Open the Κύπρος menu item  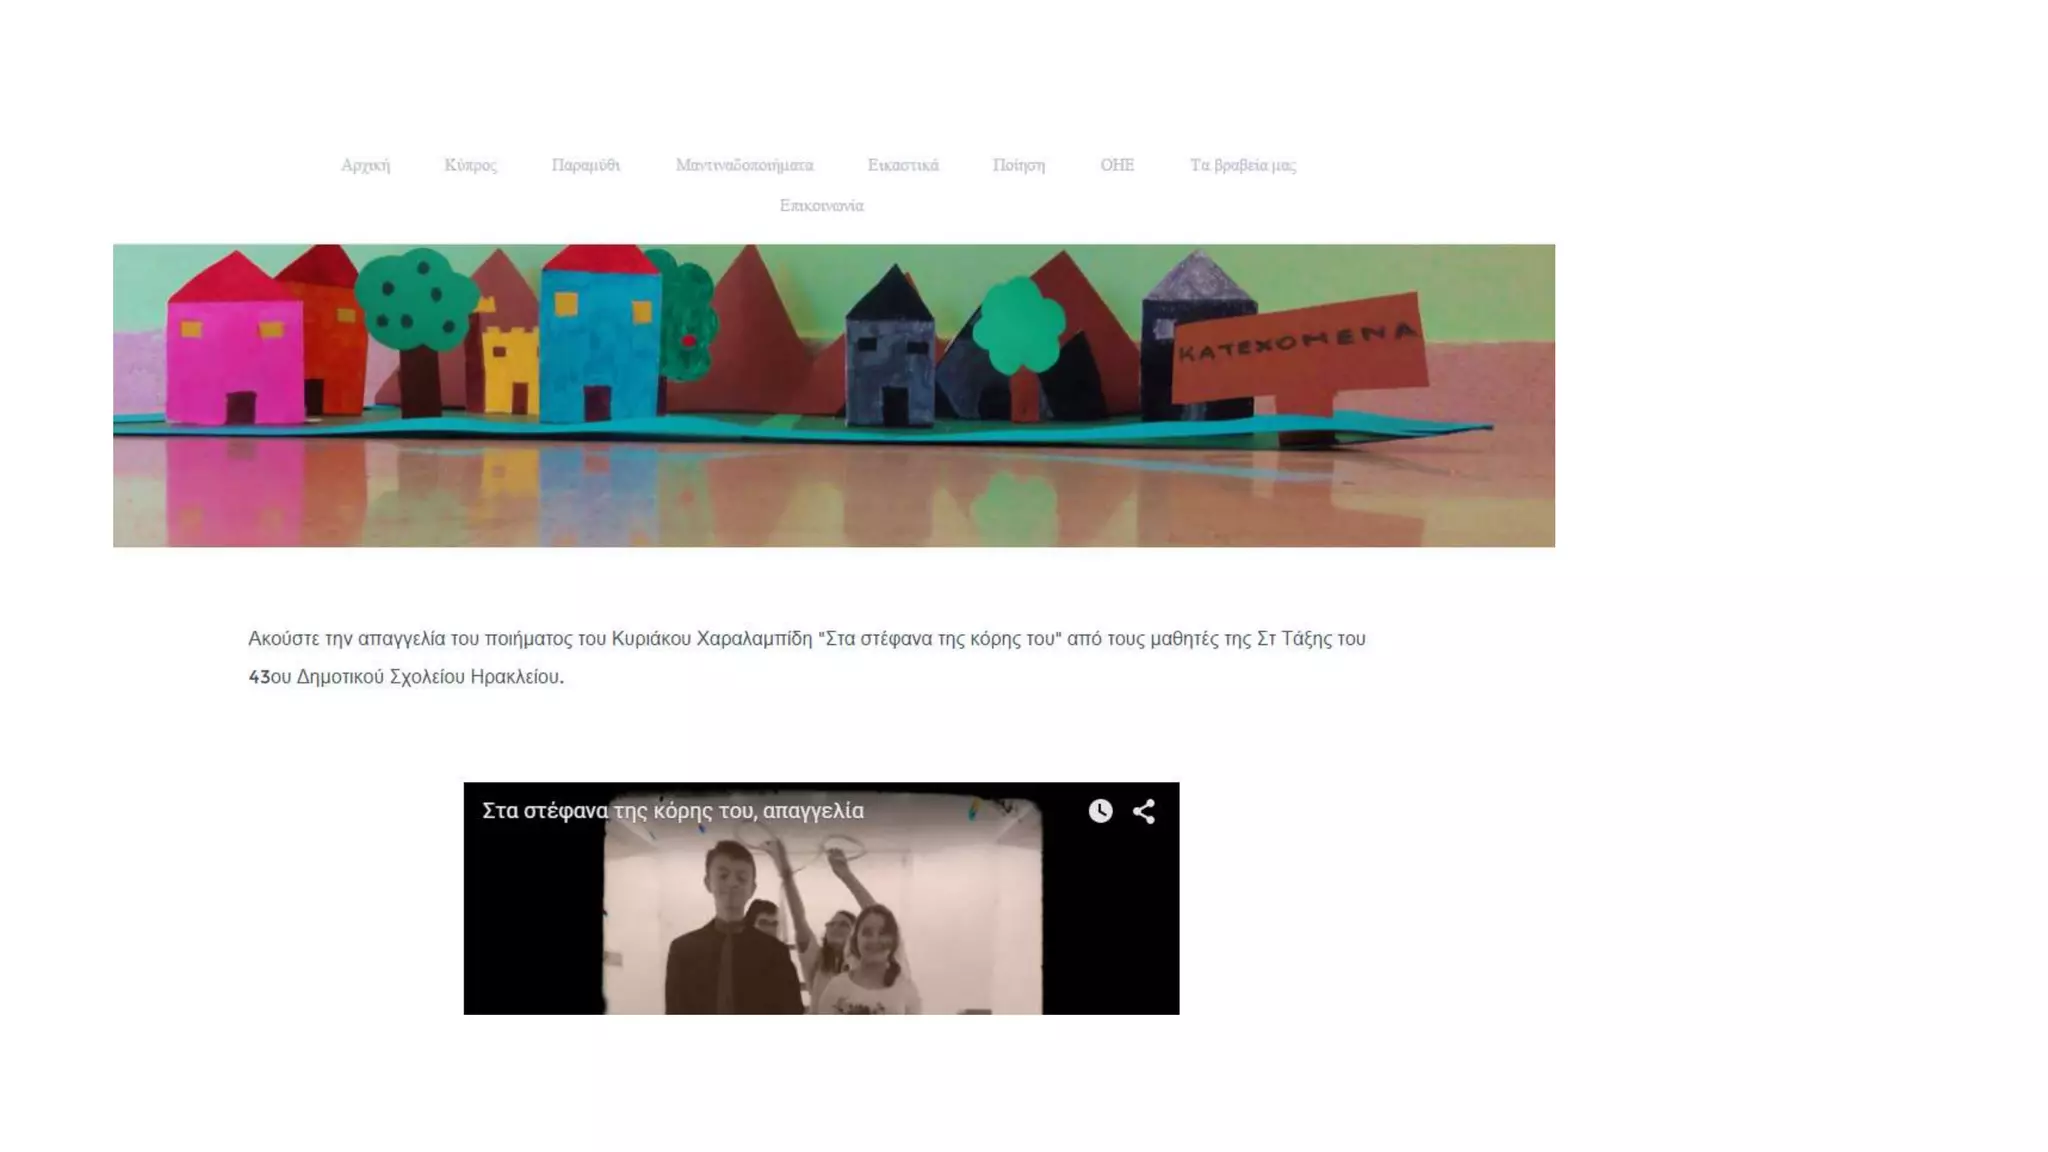click(x=470, y=165)
